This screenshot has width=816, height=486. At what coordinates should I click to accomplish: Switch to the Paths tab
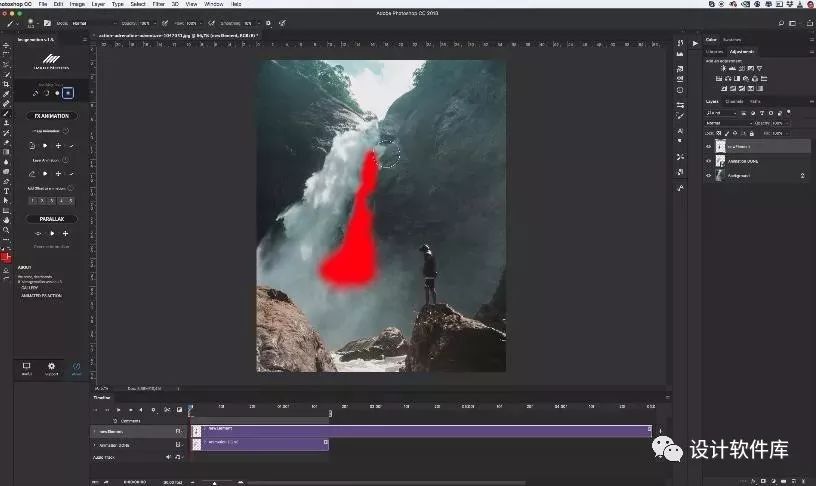pos(755,101)
